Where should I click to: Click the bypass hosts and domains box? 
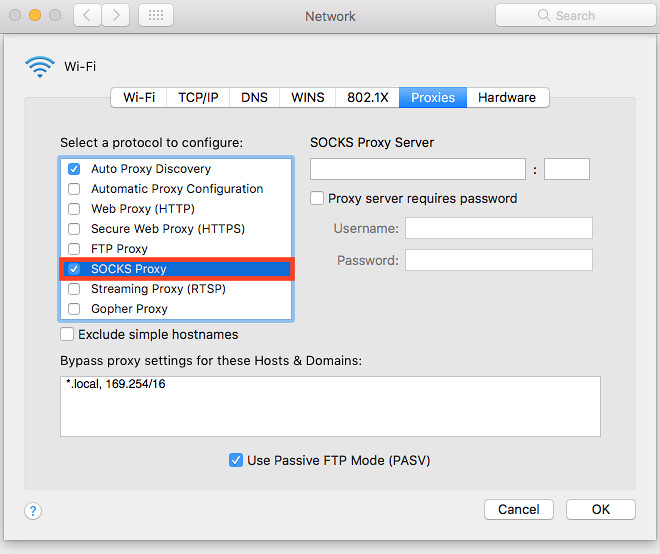330,406
